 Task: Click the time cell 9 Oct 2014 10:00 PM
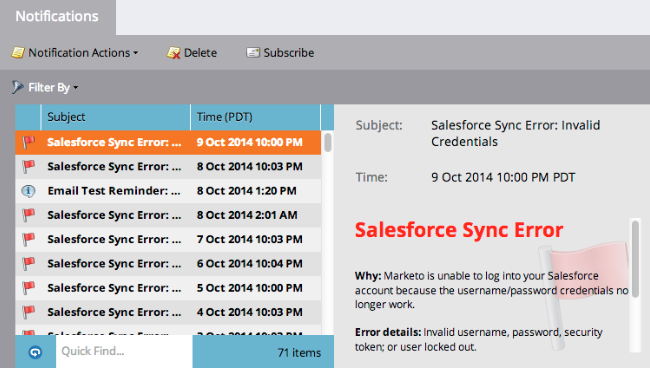[250, 142]
